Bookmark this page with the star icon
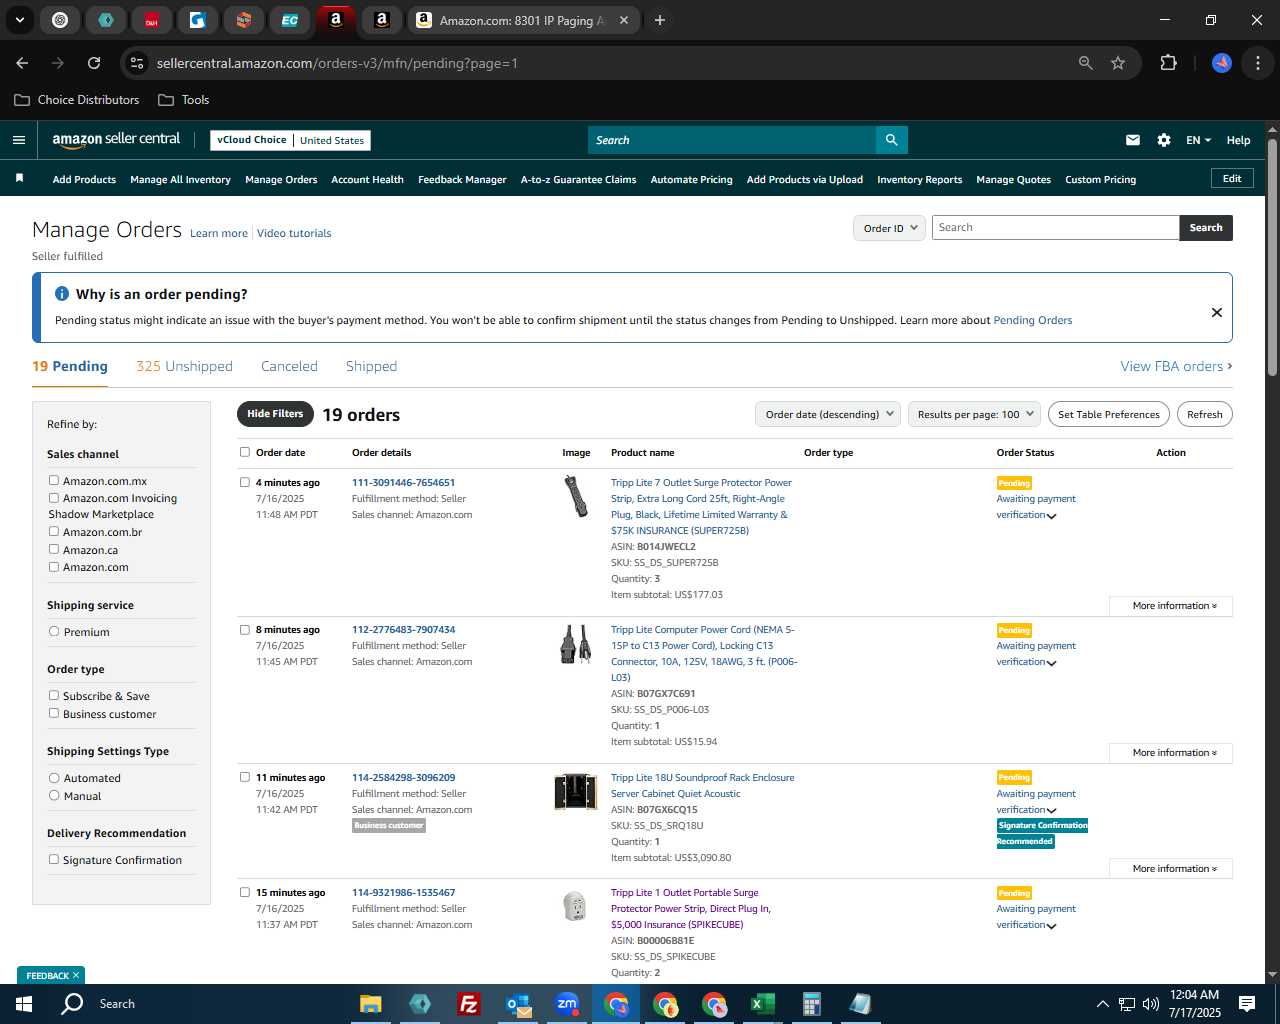 [1118, 63]
